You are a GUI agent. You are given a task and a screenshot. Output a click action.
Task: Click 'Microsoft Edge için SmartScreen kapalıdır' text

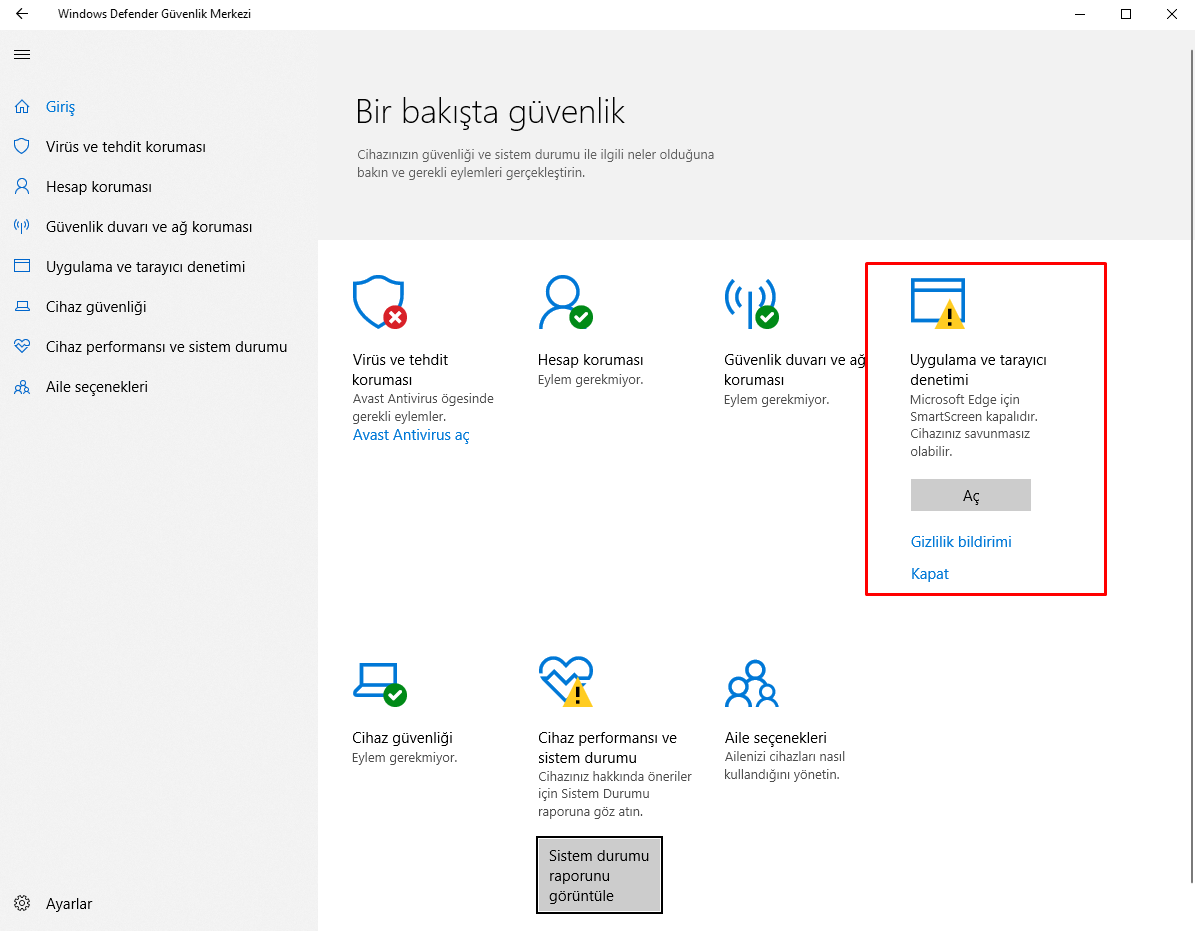(973, 408)
